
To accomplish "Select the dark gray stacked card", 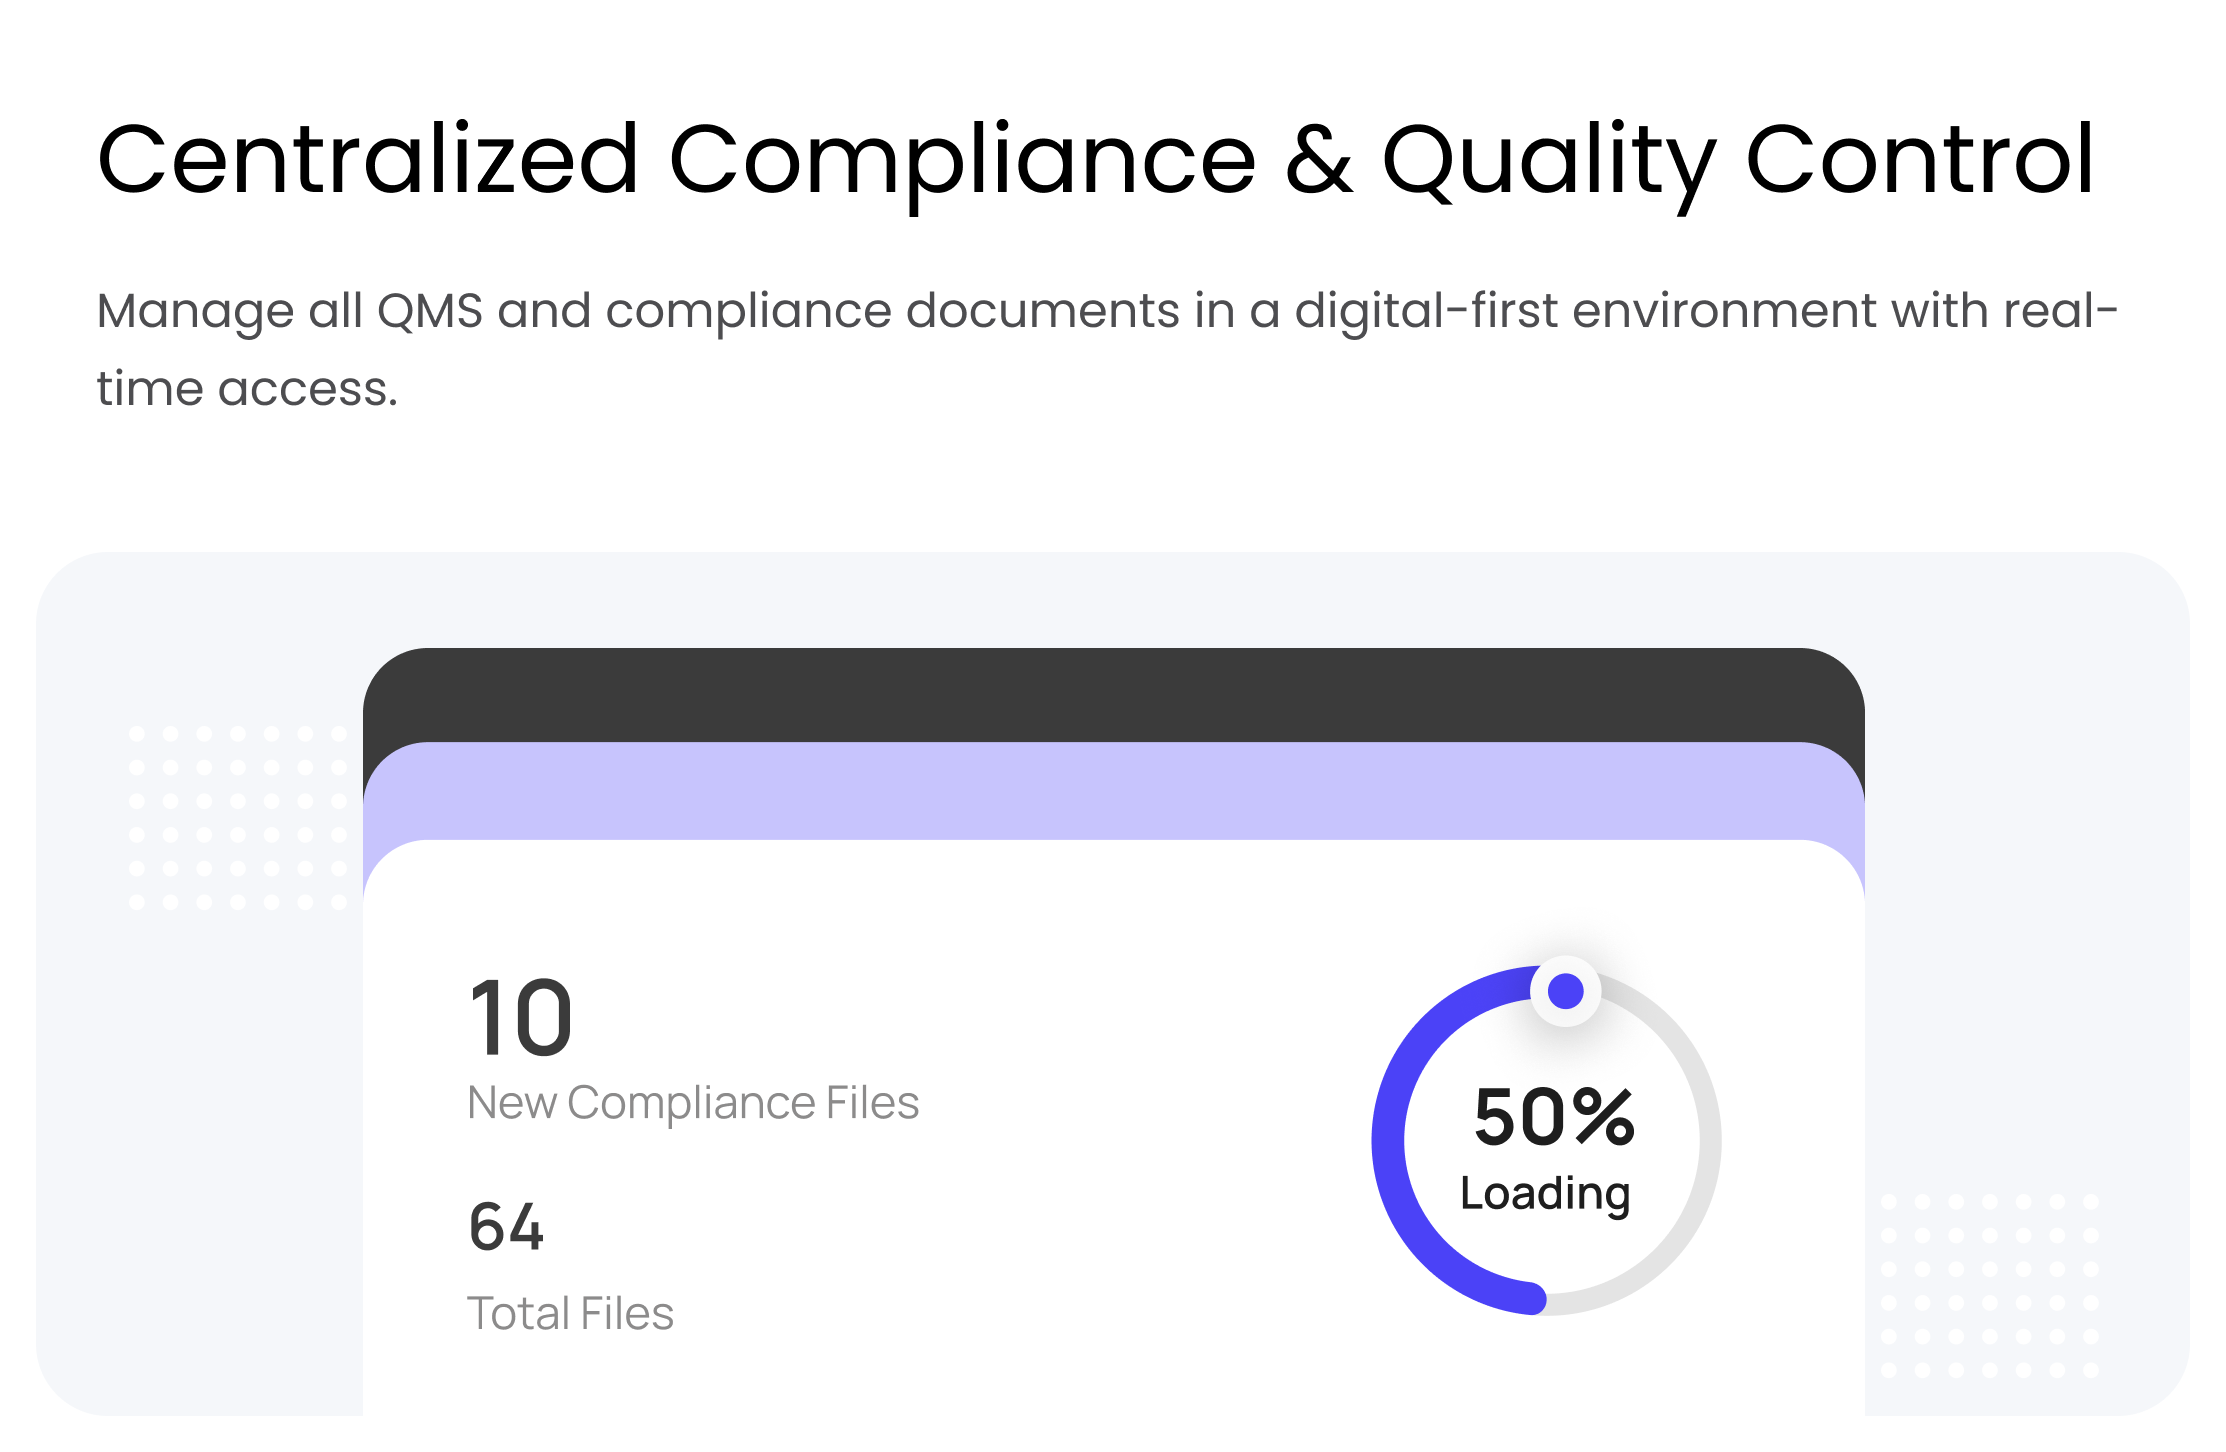I will (1112, 694).
